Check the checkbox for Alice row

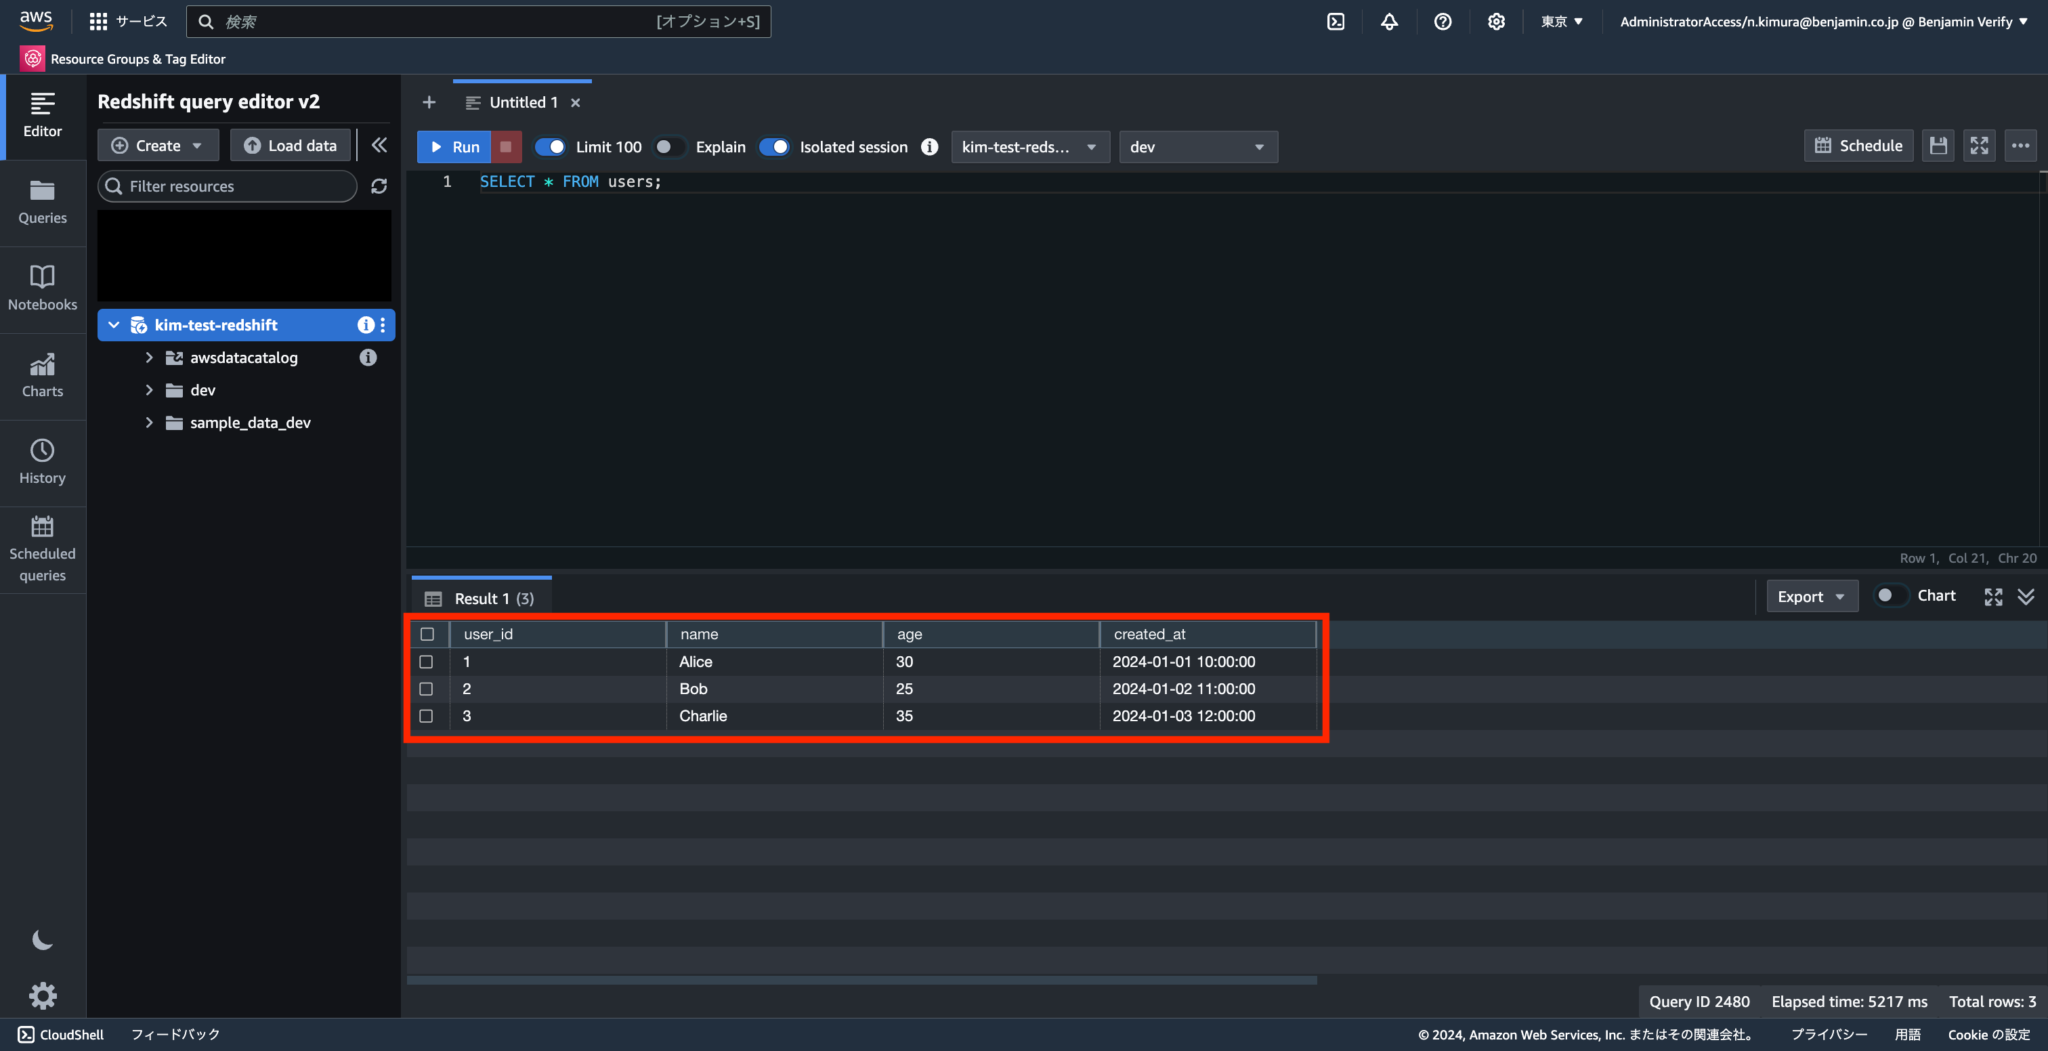pos(426,662)
